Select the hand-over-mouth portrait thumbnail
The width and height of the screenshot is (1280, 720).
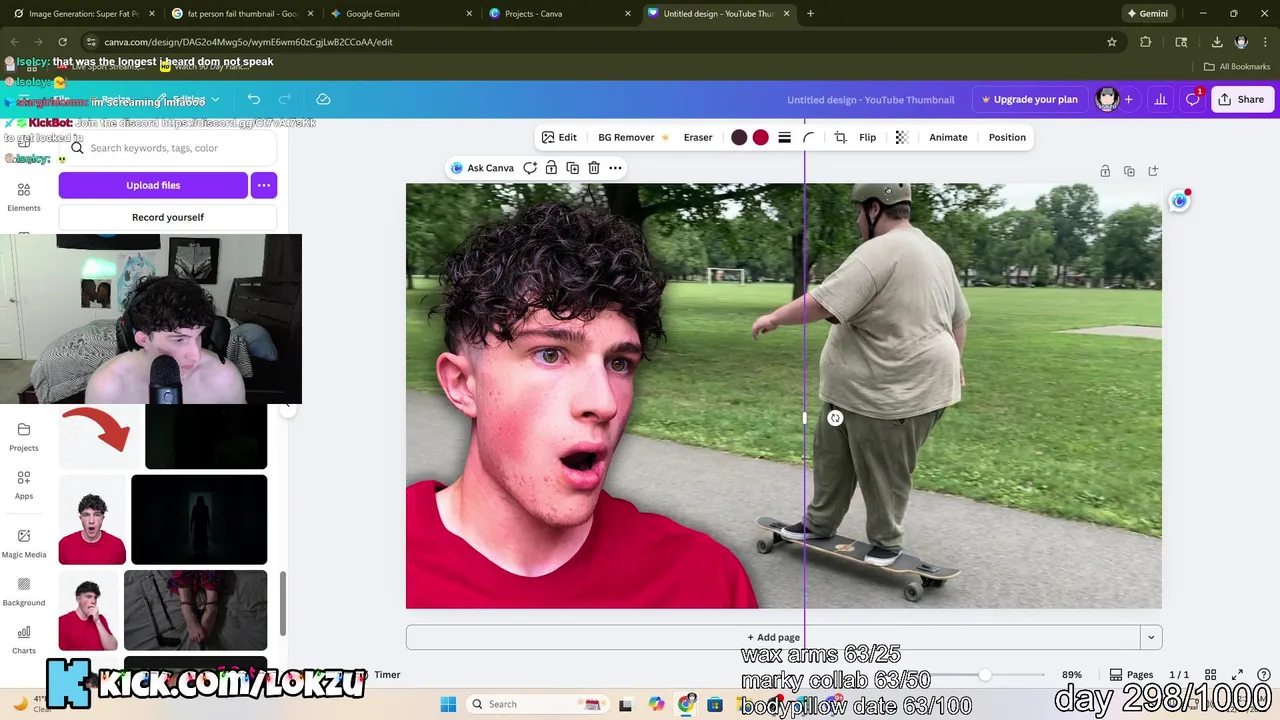pos(88,610)
